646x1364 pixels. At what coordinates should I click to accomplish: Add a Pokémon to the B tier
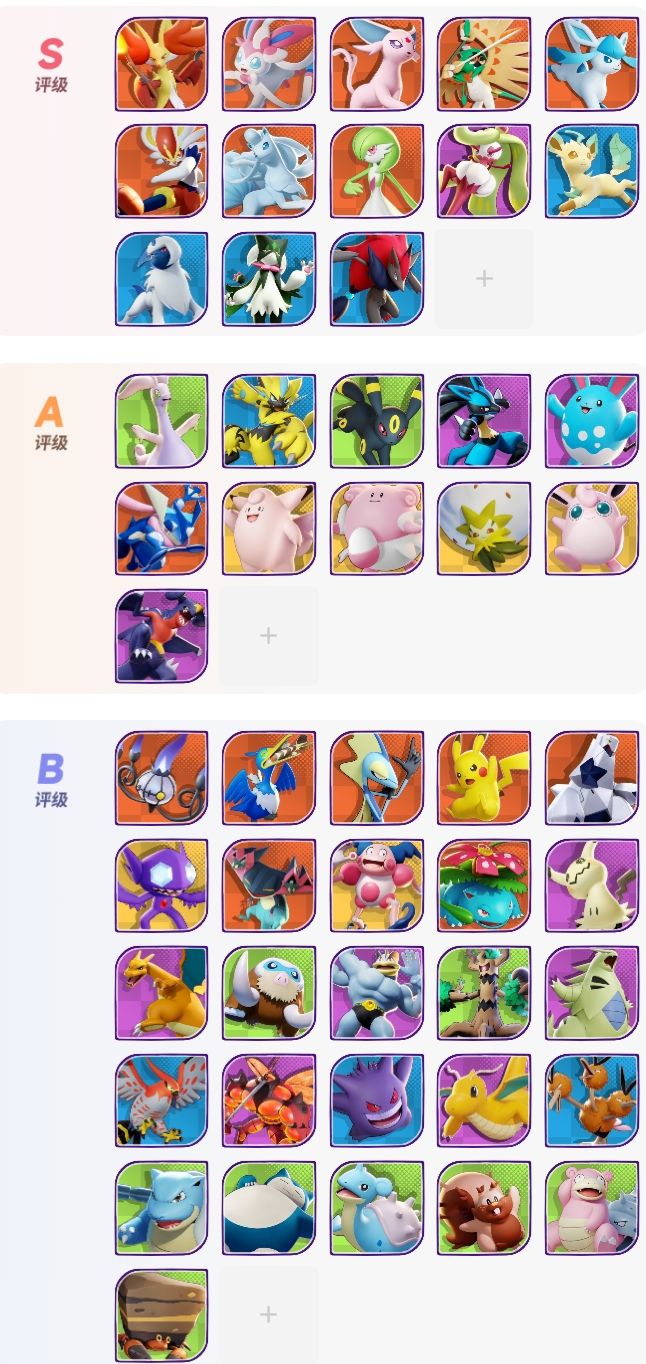point(269,1315)
